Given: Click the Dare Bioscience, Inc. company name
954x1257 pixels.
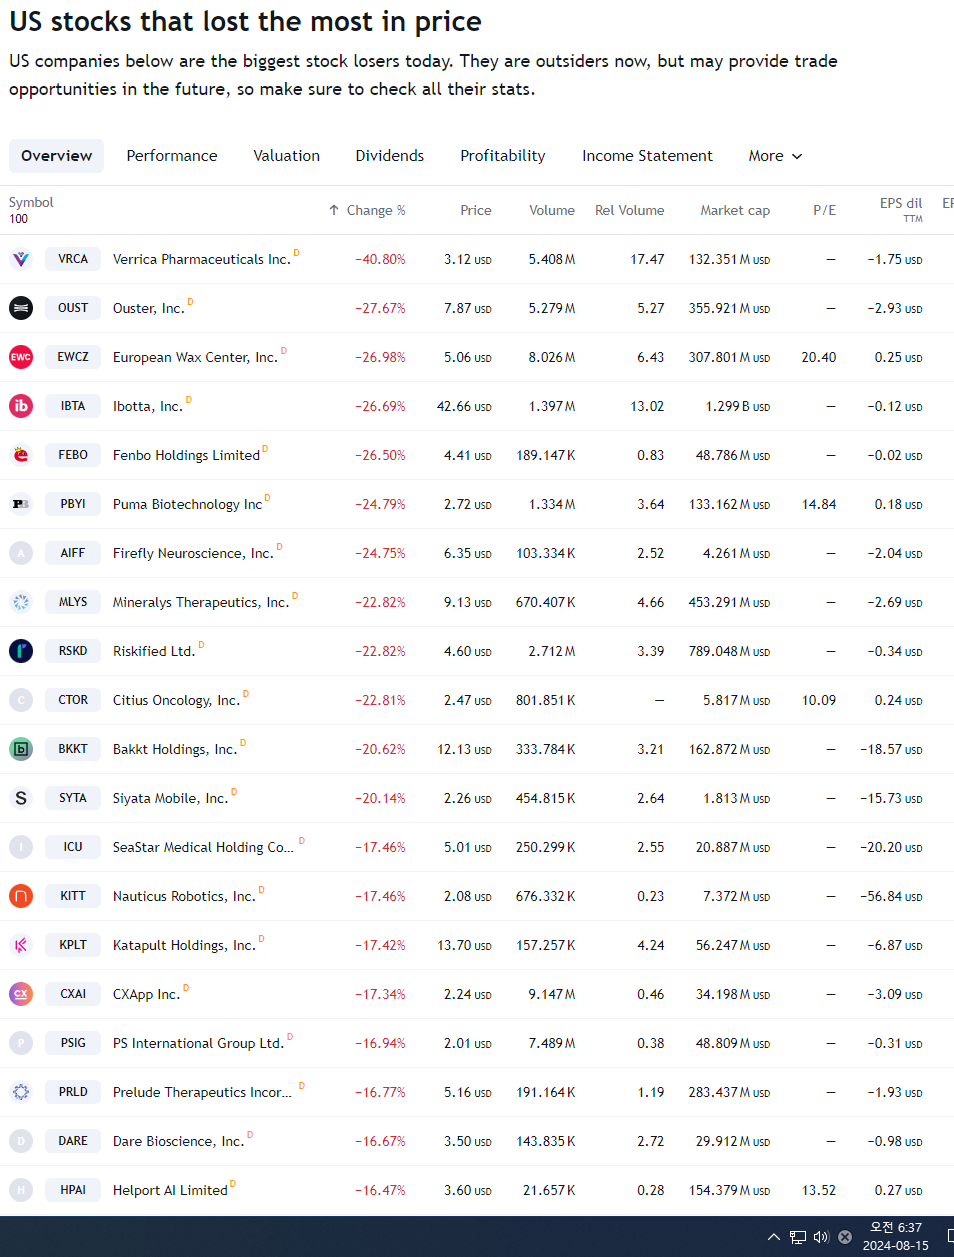Looking at the screenshot, I should point(178,1141).
